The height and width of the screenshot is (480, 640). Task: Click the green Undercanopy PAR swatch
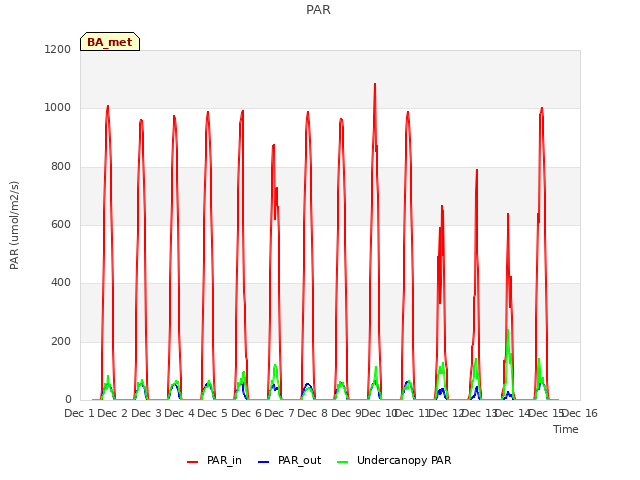342,462
